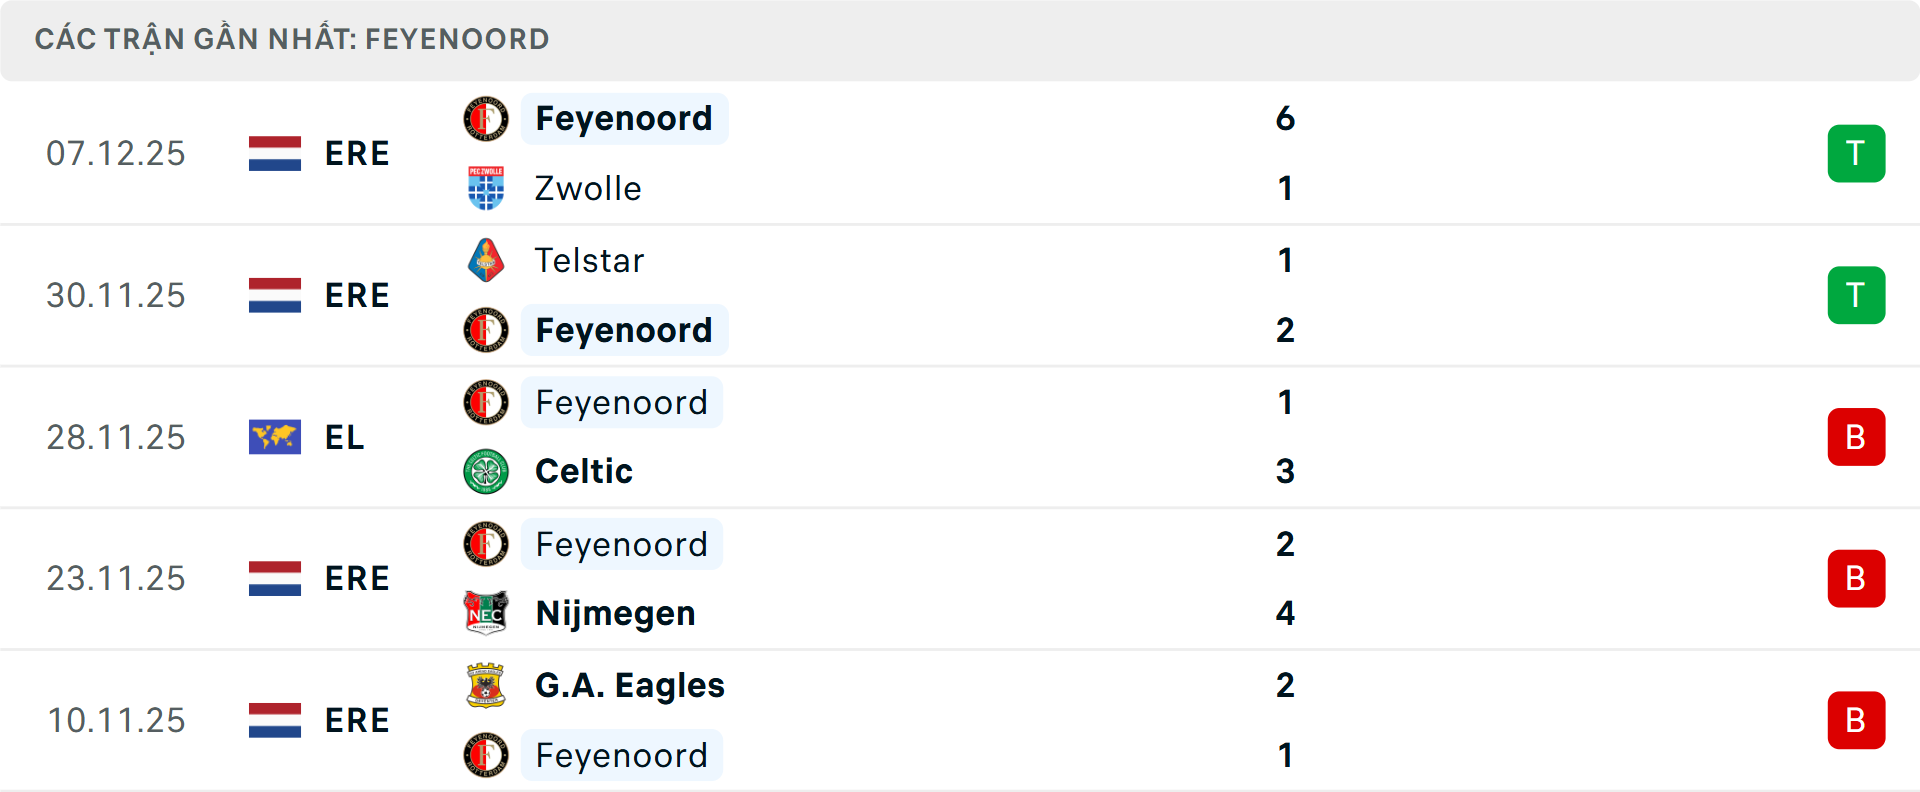Click the NEC Nijmegen logo

pyautogui.click(x=486, y=613)
